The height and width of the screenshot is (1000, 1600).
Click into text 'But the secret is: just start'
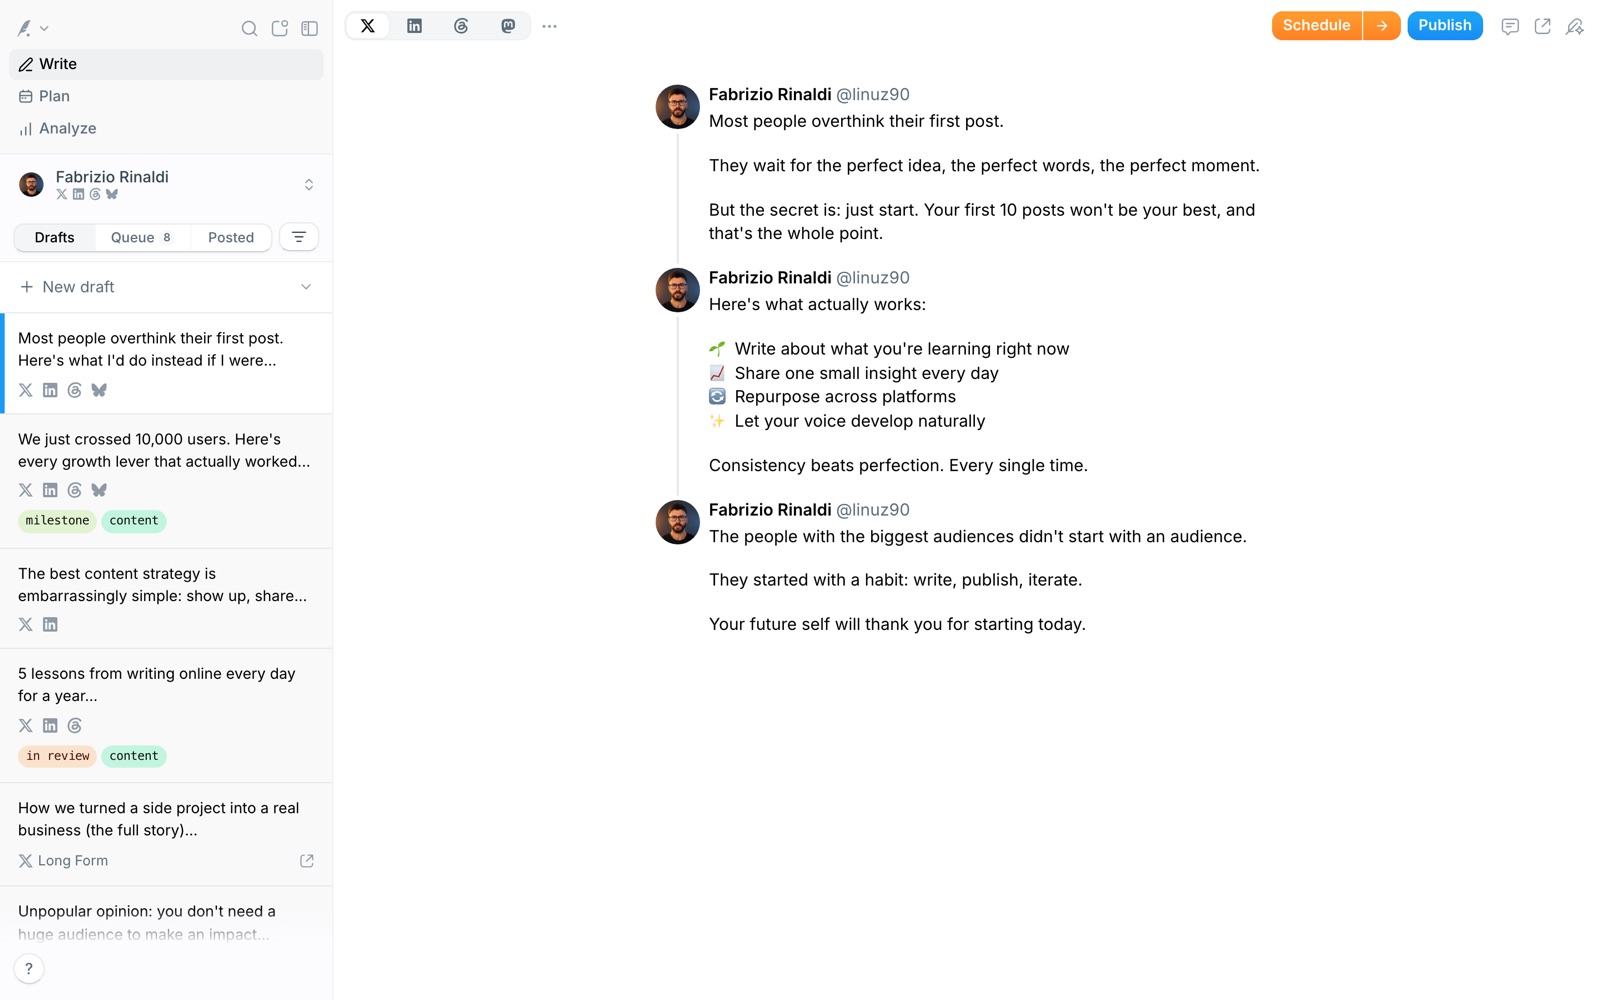tap(982, 222)
